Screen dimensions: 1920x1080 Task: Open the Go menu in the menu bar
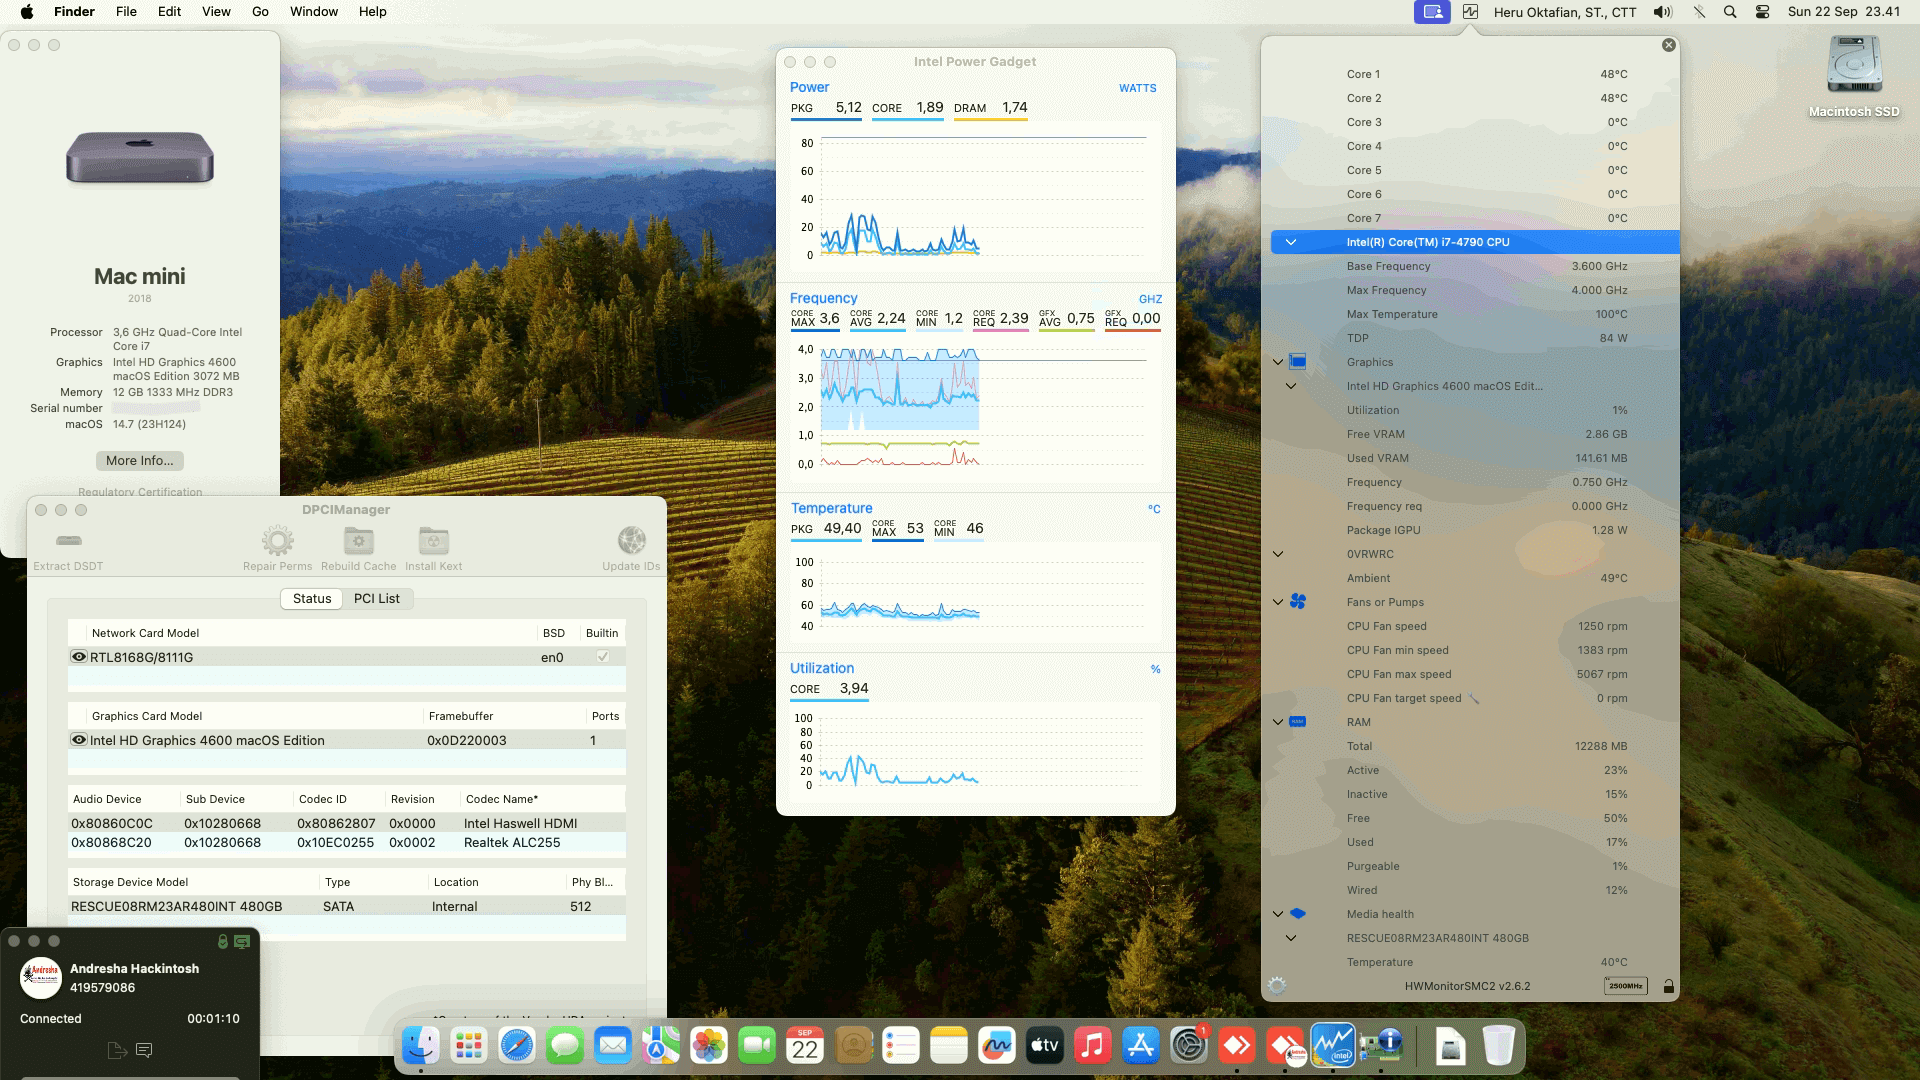click(x=259, y=11)
